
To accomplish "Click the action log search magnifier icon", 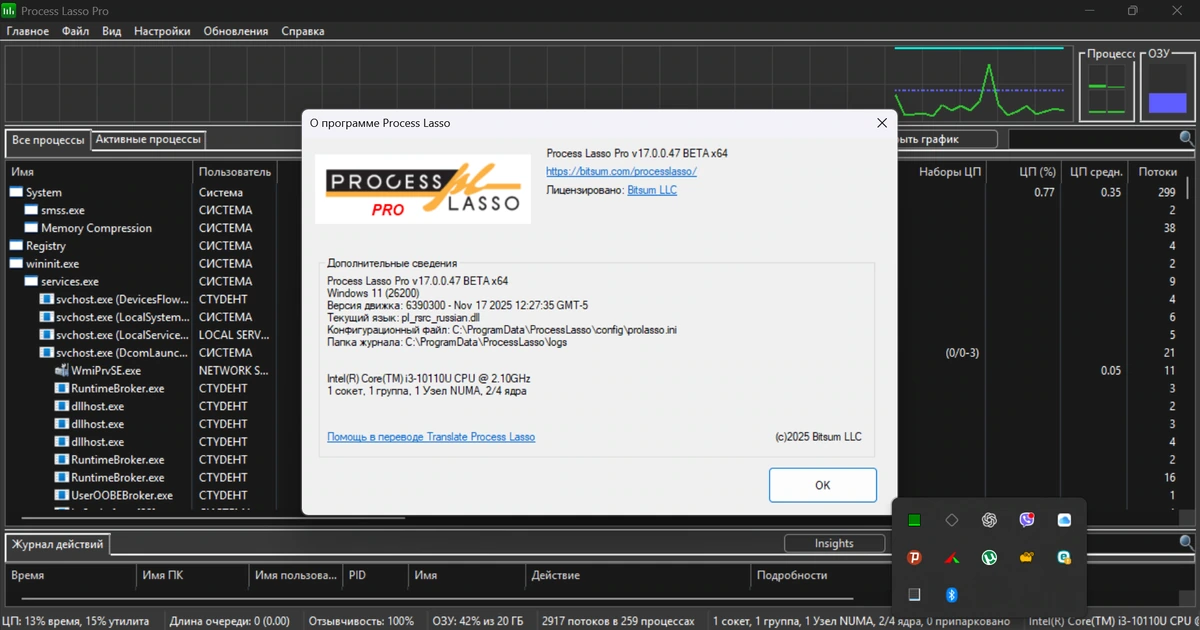I will 1186,542.
